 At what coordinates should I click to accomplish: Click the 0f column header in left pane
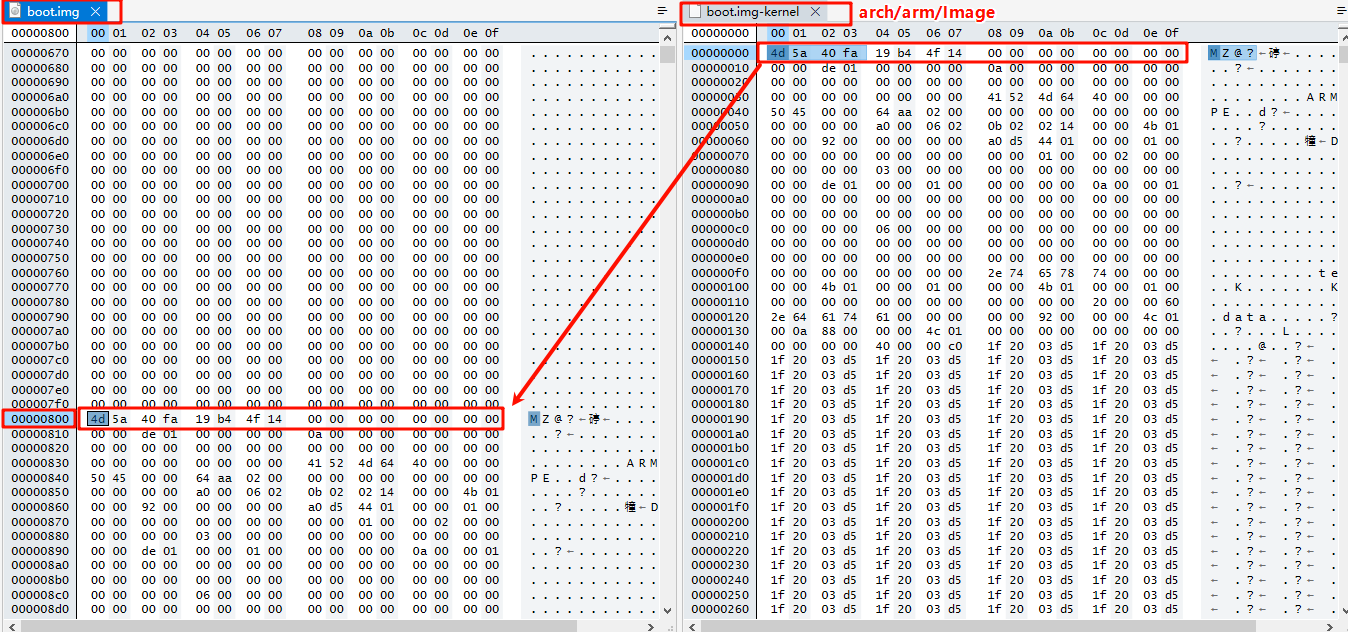click(x=491, y=33)
